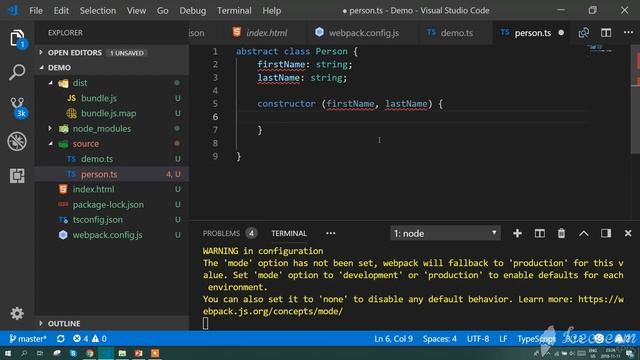This screenshot has height=360, width=640.
Task: Switch to the TERMINAL panel tab
Action: (289, 233)
